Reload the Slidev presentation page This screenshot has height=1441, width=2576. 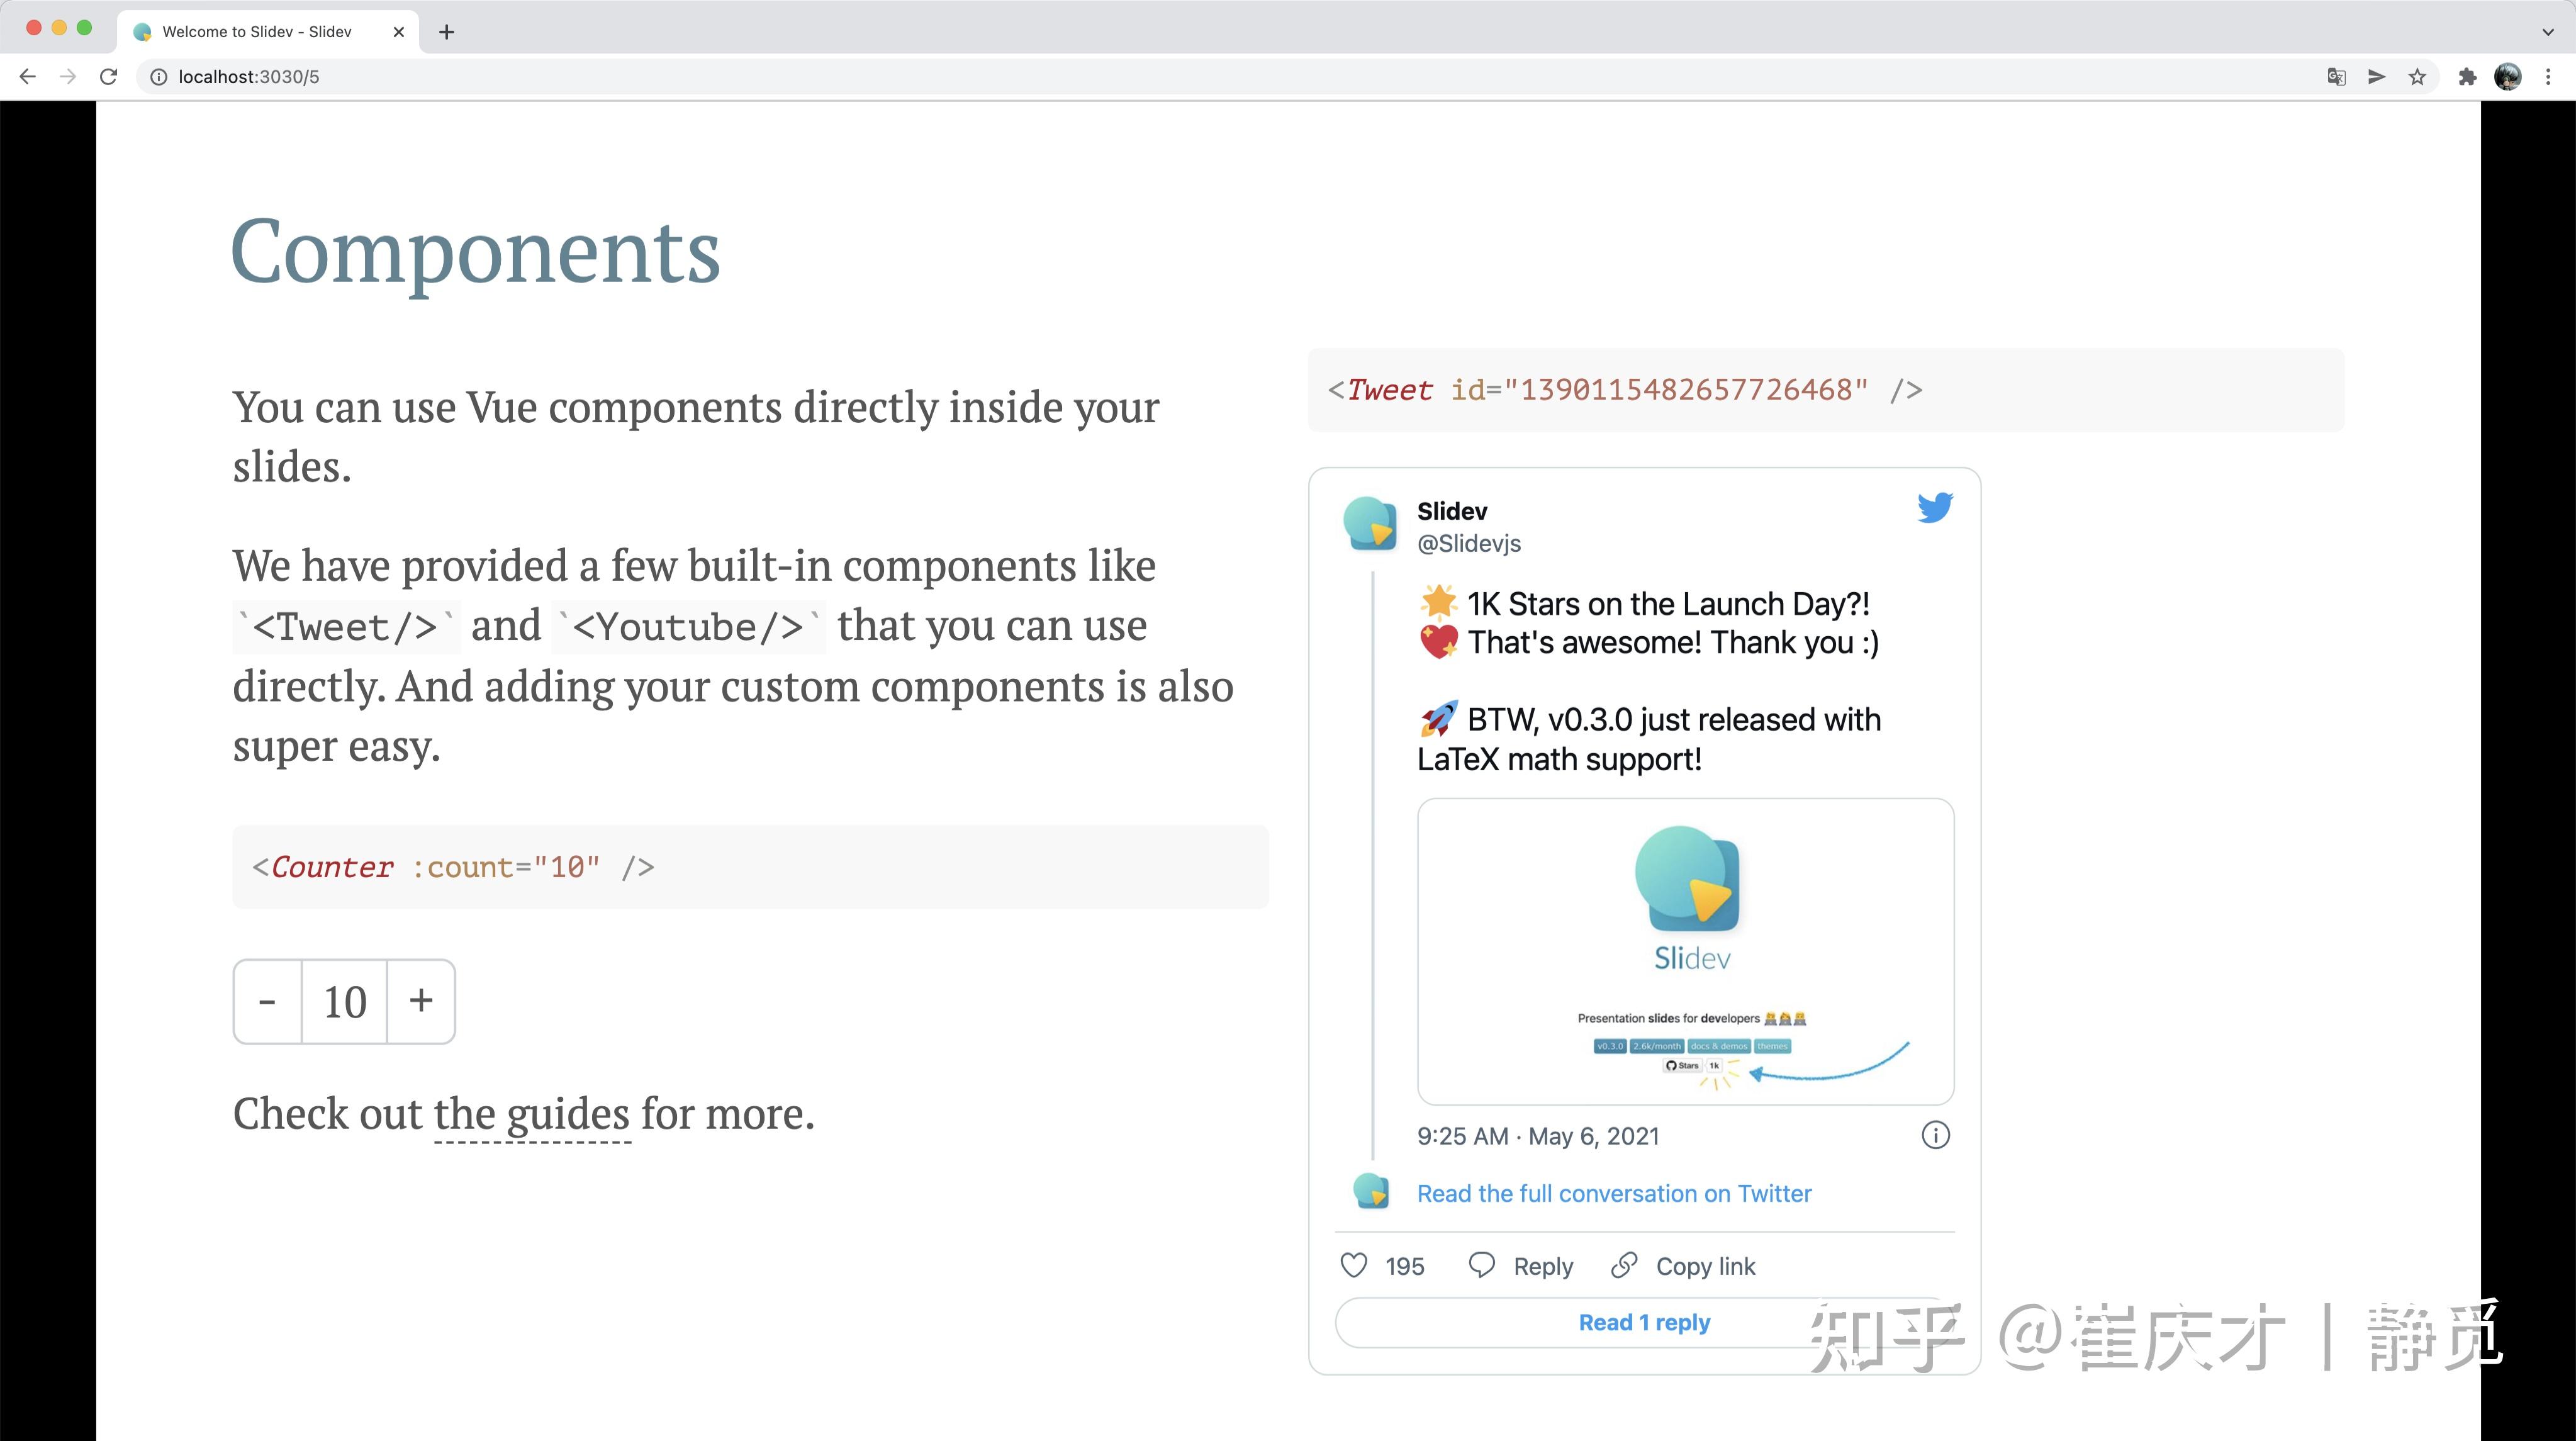109,76
